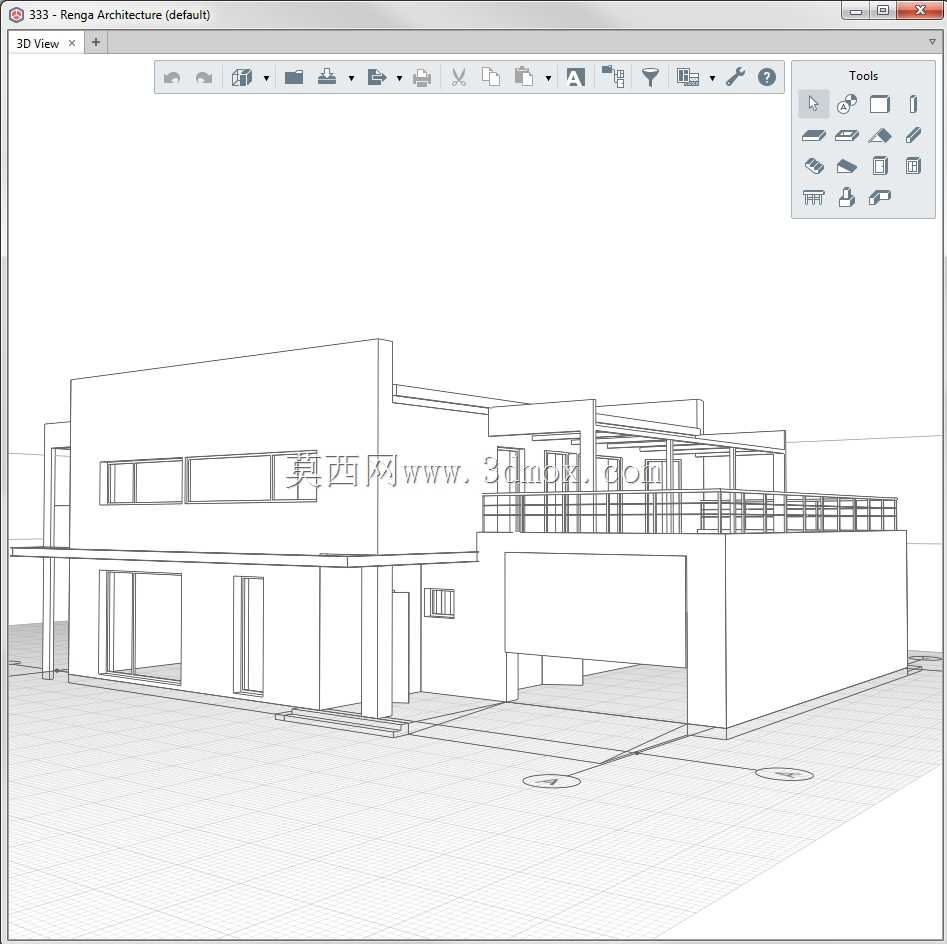Open Help with the question mark icon
This screenshot has height=944, width=947.
point(766,77)
